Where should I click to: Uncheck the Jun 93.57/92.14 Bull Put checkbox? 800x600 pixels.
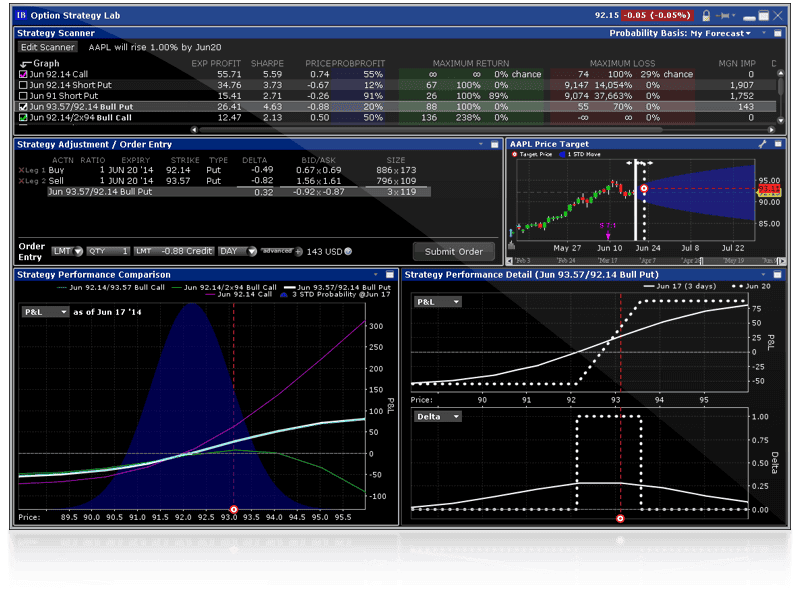click(x=23, y=107)
